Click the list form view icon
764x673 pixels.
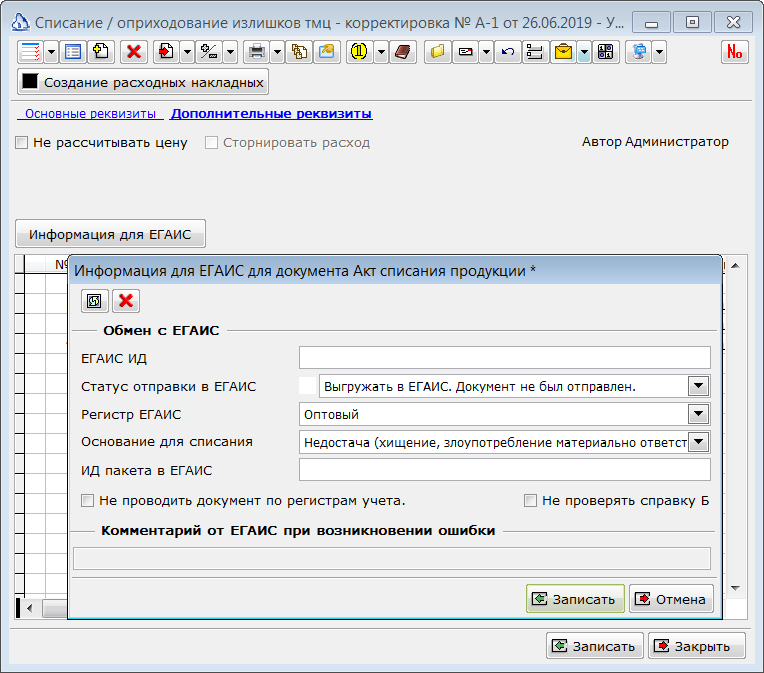73,52
